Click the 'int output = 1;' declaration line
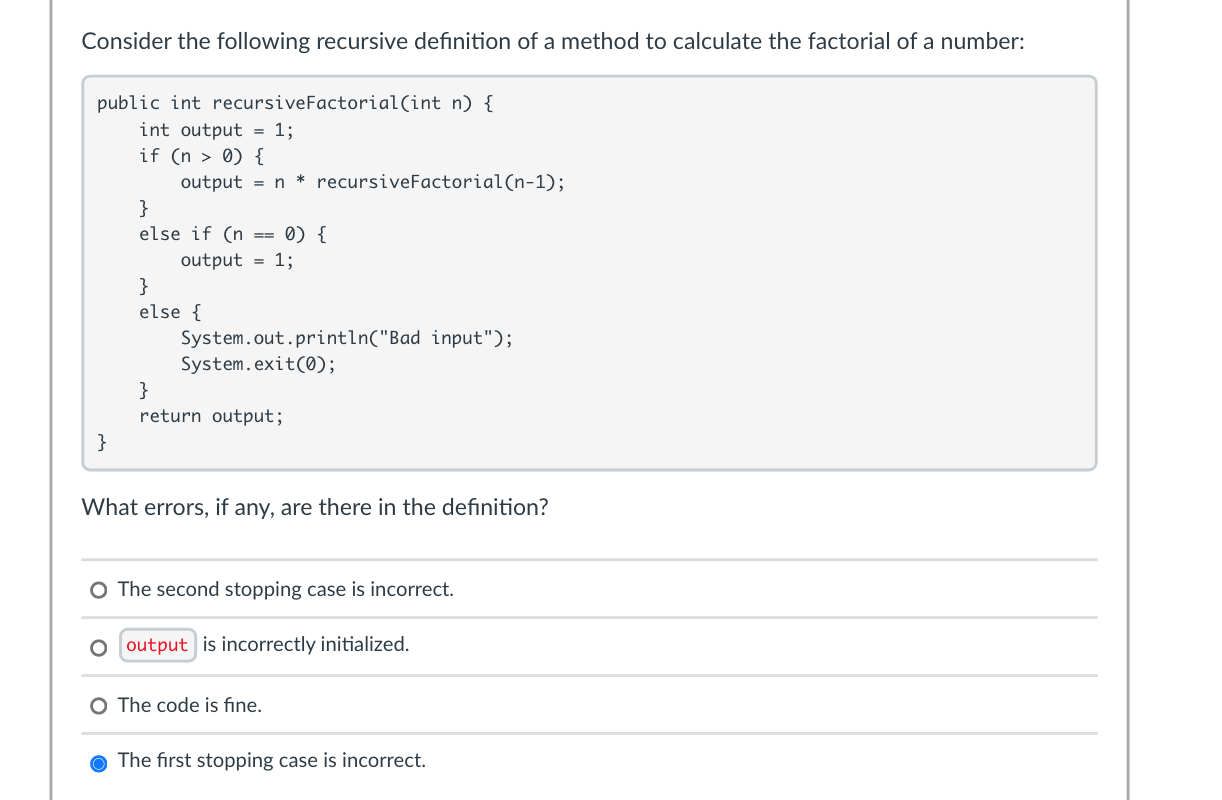Viewport: 1222px width, 800px height. click(x=217, y=129)
